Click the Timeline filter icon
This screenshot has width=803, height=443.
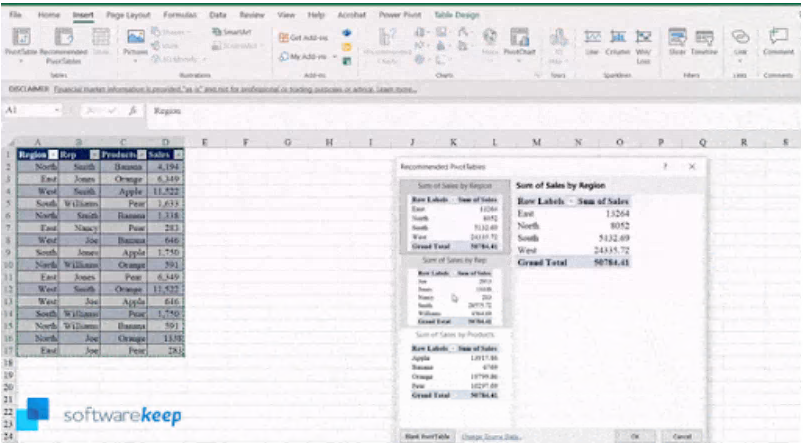[706, 40]
